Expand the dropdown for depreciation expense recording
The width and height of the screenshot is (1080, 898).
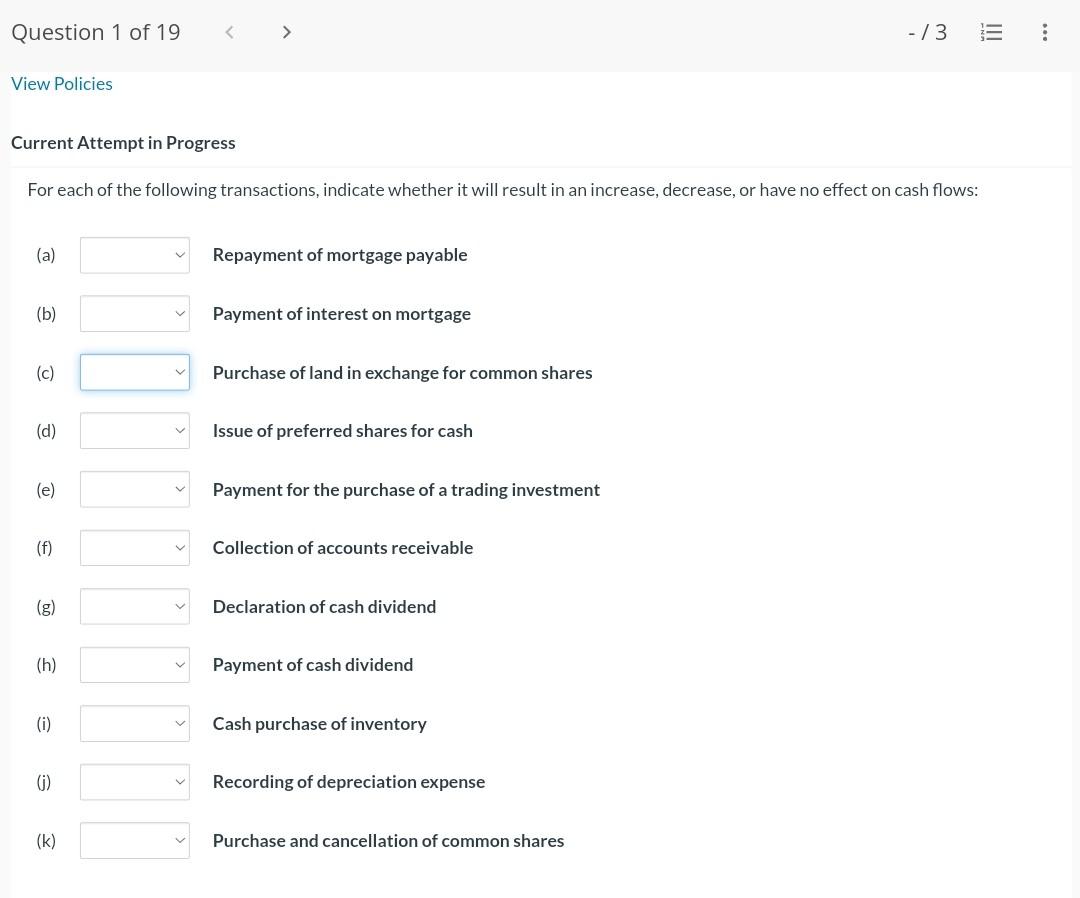click(134, 781)
